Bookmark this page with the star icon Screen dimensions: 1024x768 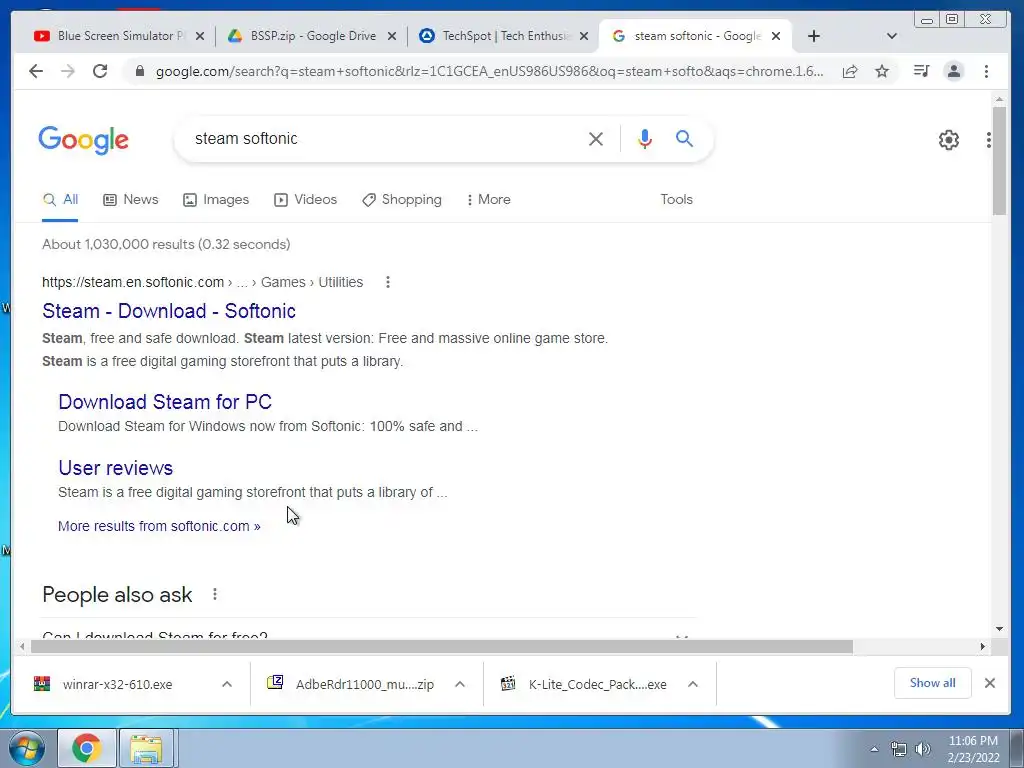882,71
